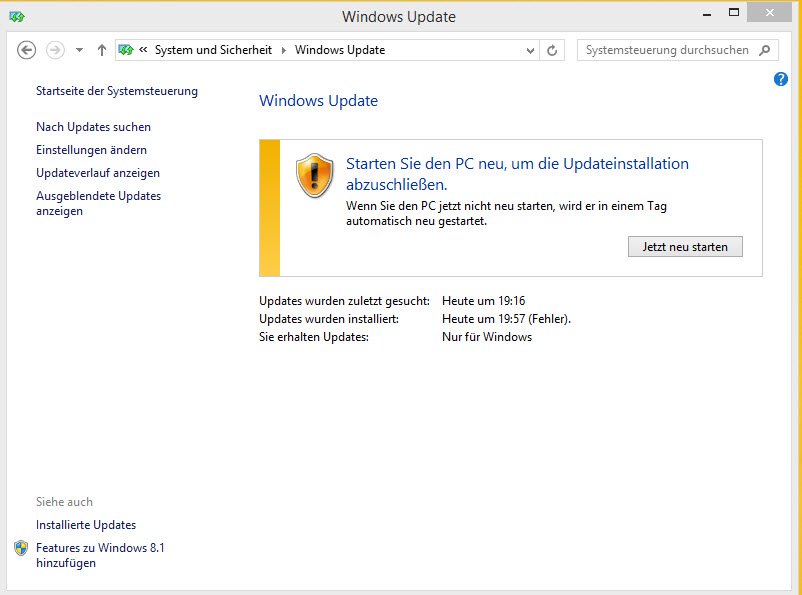The image size is (802, 595).
Task: Go back with the back arrow button
Action: [27, 50]
